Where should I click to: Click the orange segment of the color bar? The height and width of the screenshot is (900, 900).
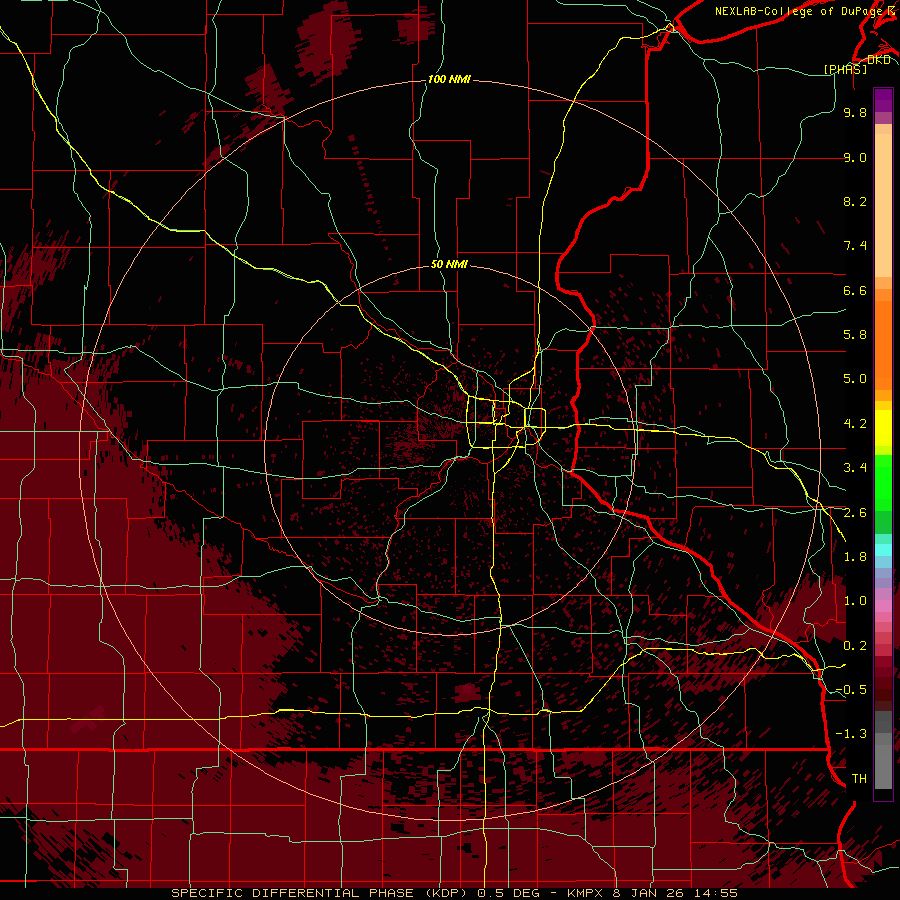pos(883,346)
